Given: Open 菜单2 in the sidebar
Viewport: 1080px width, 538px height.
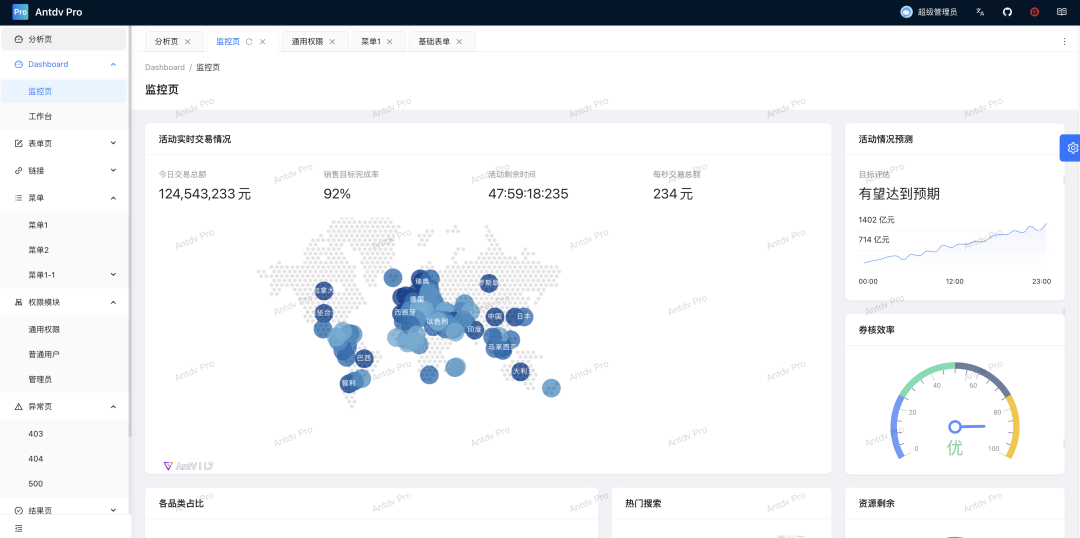Looking at the screenshot, I should [63, 250].
